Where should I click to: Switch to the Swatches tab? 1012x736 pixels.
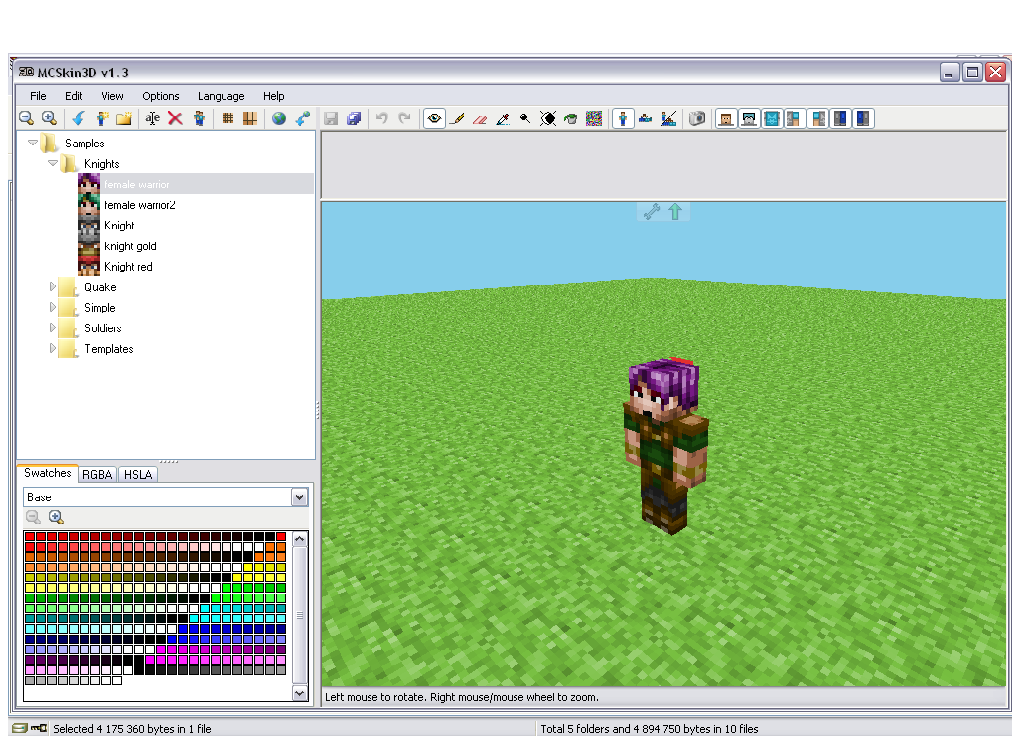(x=47, y=473)
